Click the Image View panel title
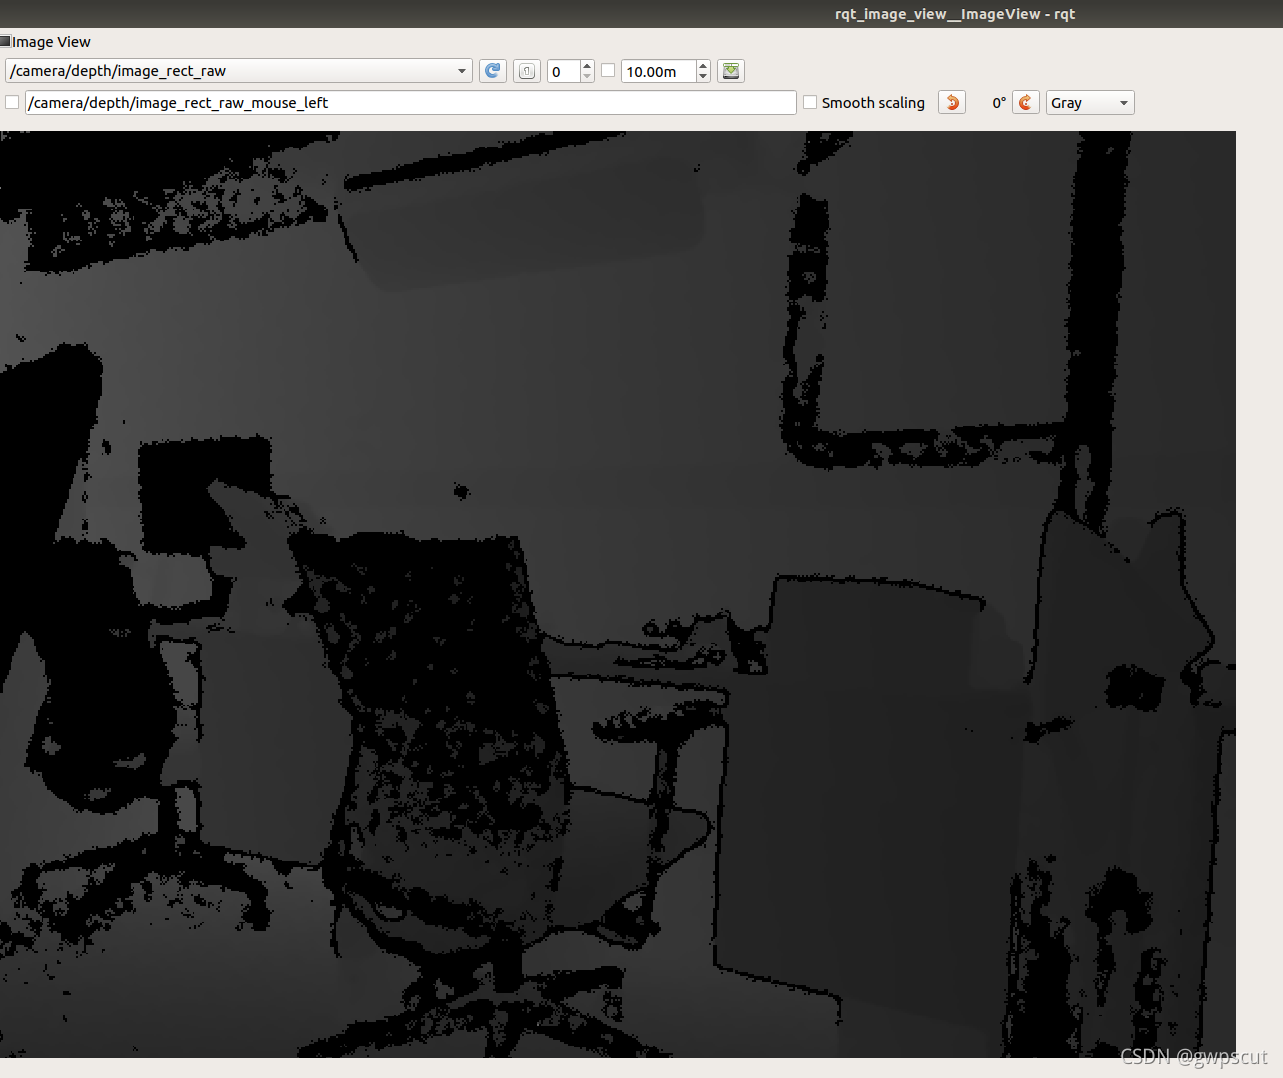 click(51, 42)
